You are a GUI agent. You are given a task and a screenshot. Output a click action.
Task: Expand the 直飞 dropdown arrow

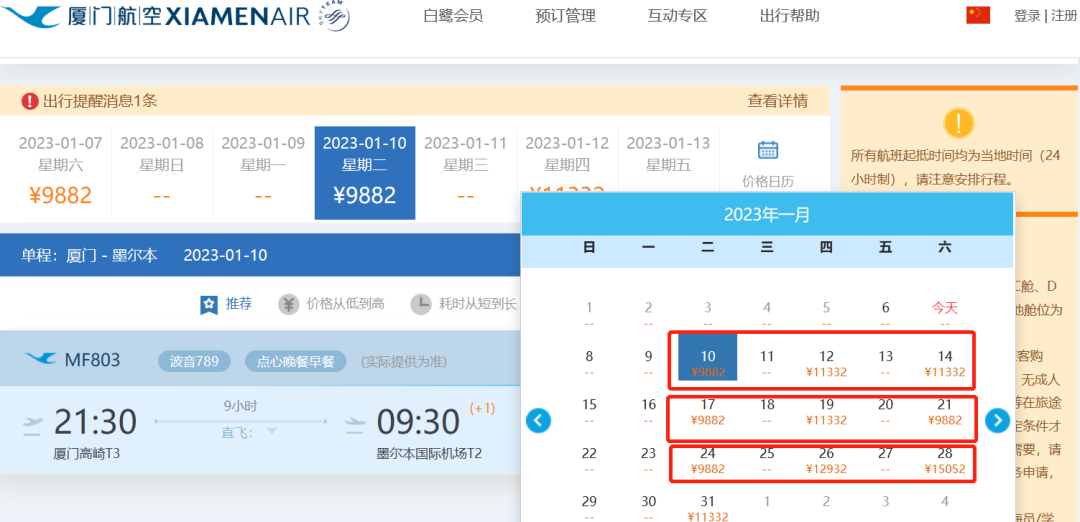pyautogui.click(x=271, y=432)
